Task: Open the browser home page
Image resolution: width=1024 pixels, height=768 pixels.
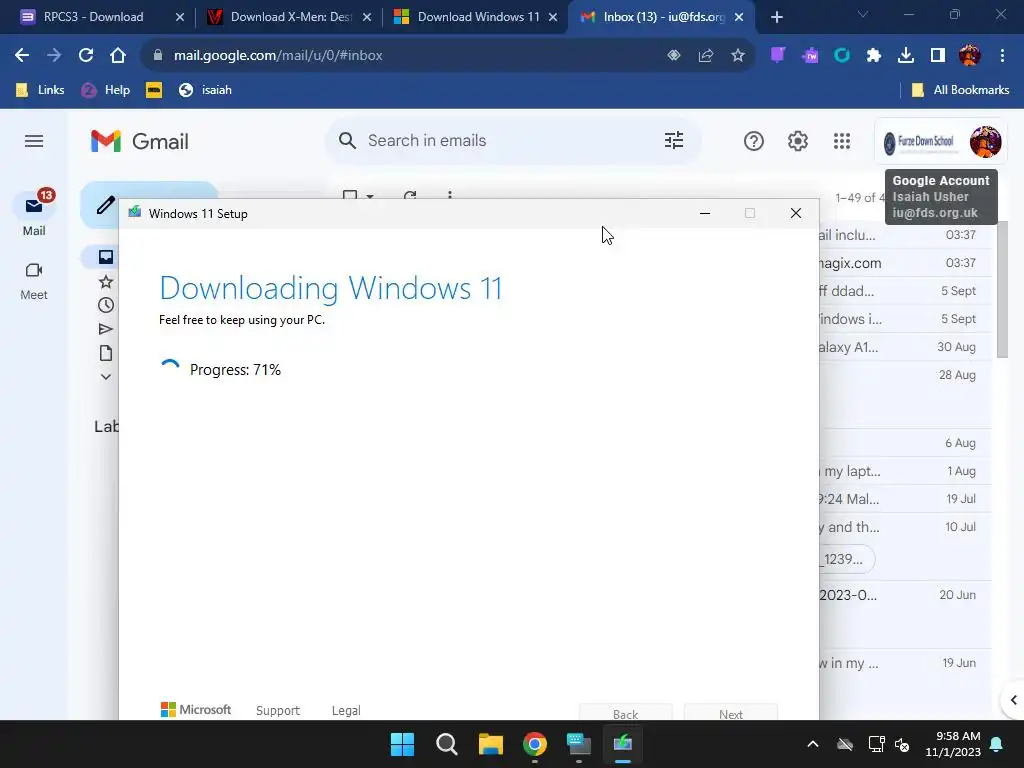Action: click(x=118, y=56)
